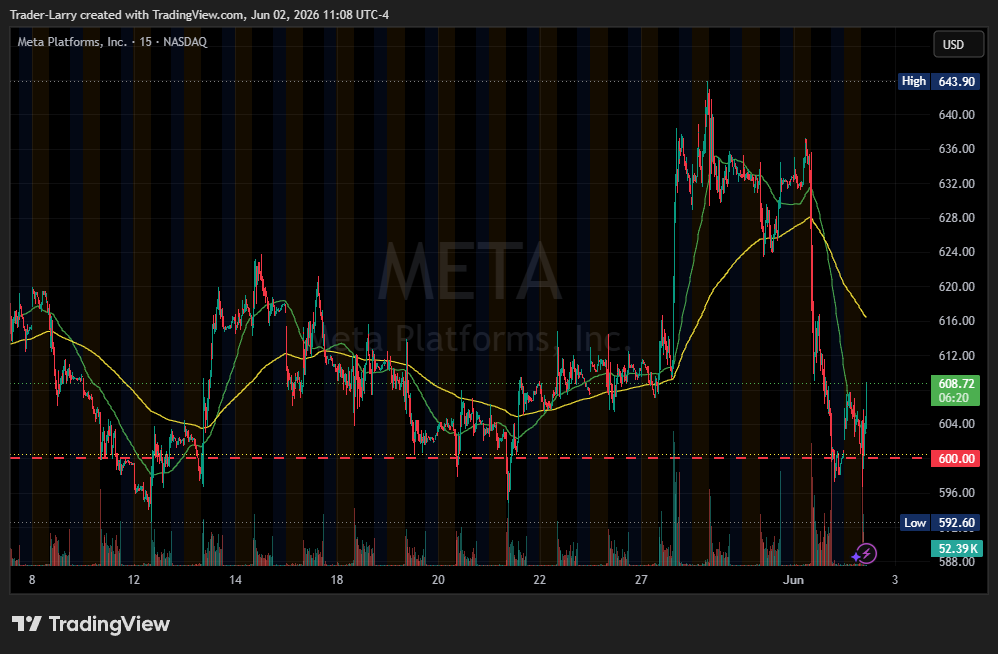This screenshot has height=654, width=998.
Task: Click the Meta Platforms, Inc. symbol title
Action: [x=112, y=42]
